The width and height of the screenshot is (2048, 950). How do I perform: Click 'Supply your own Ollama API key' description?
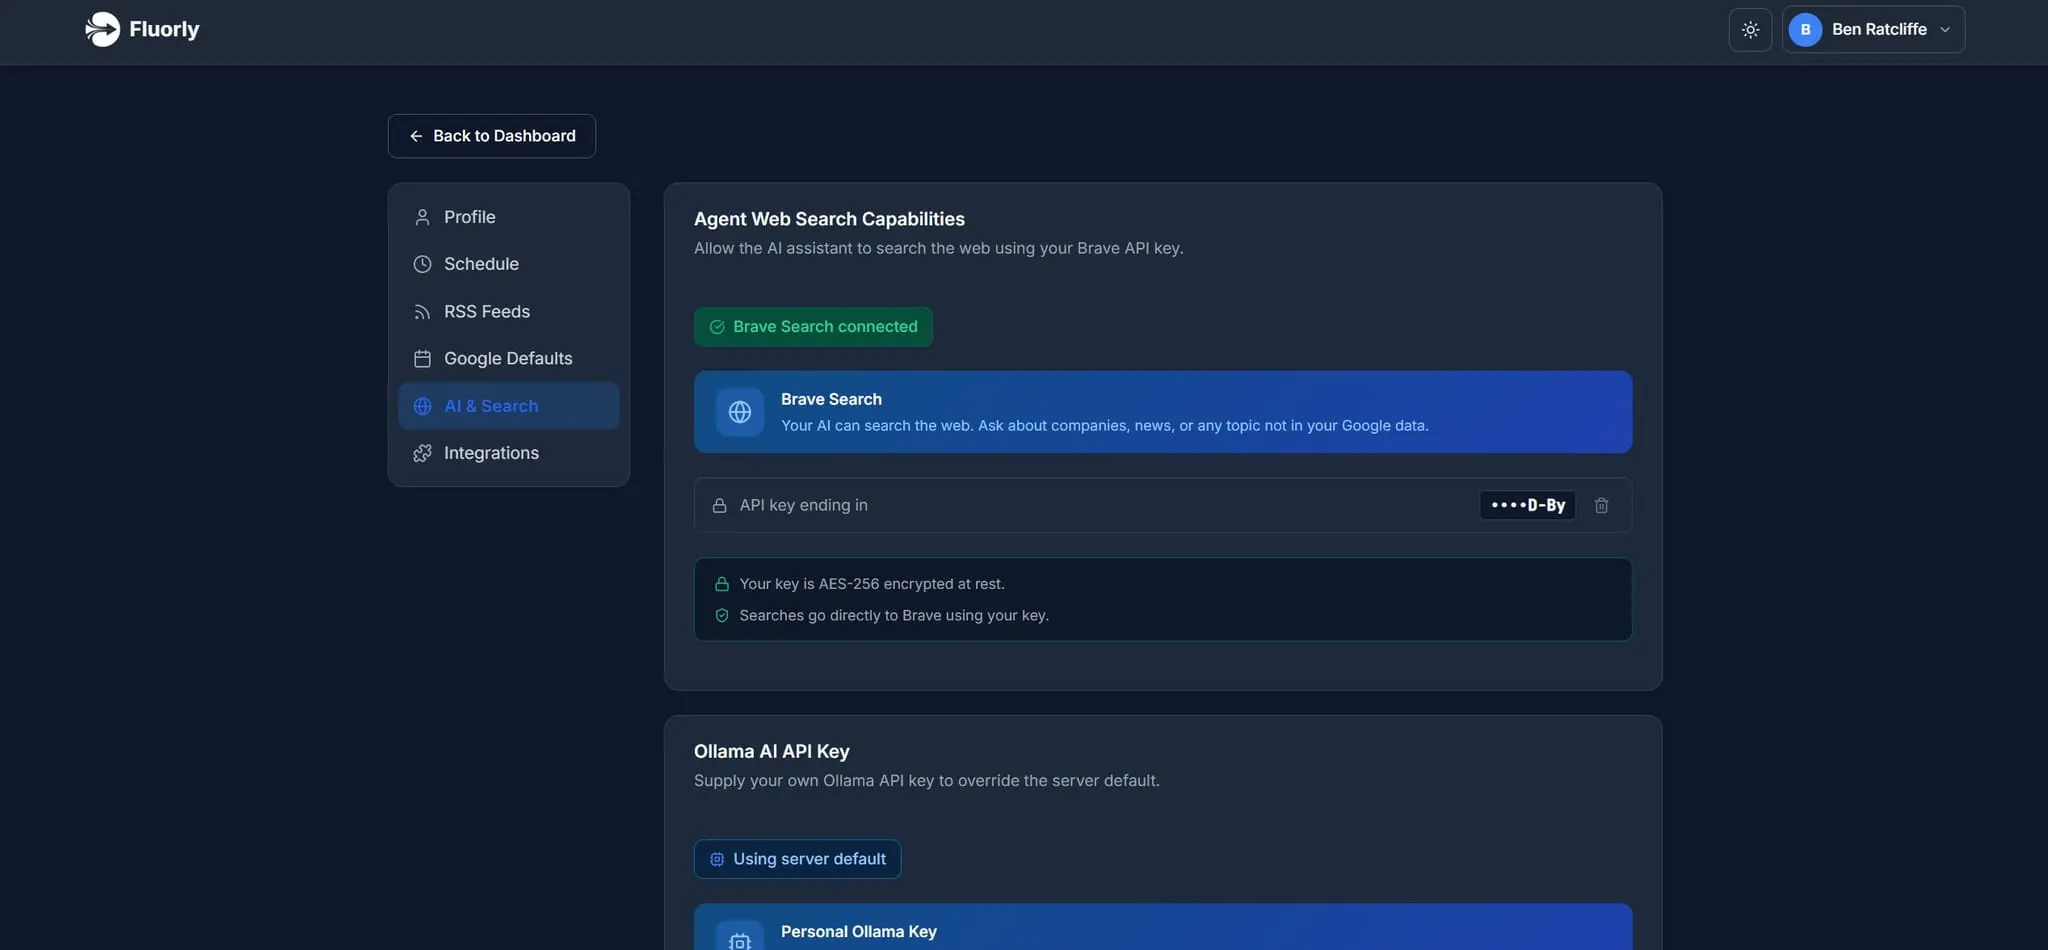(x=927, y=781)
